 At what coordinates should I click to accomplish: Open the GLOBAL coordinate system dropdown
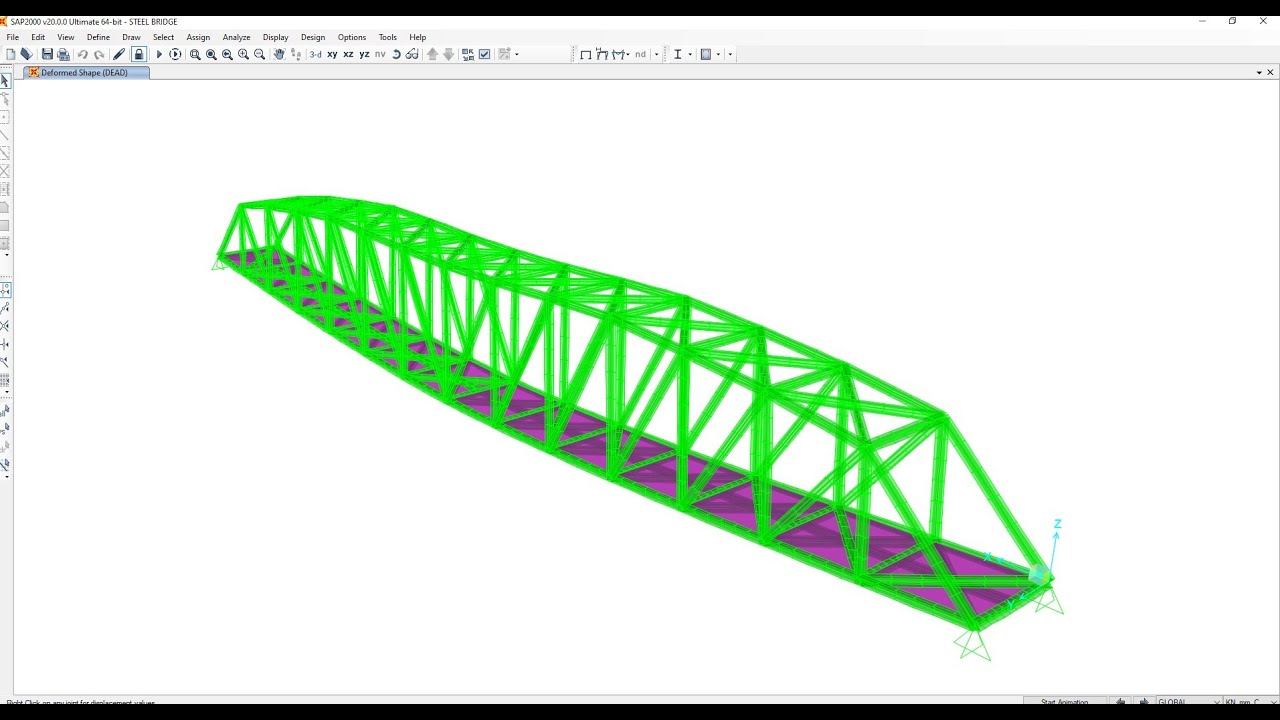pos(1189,702)
